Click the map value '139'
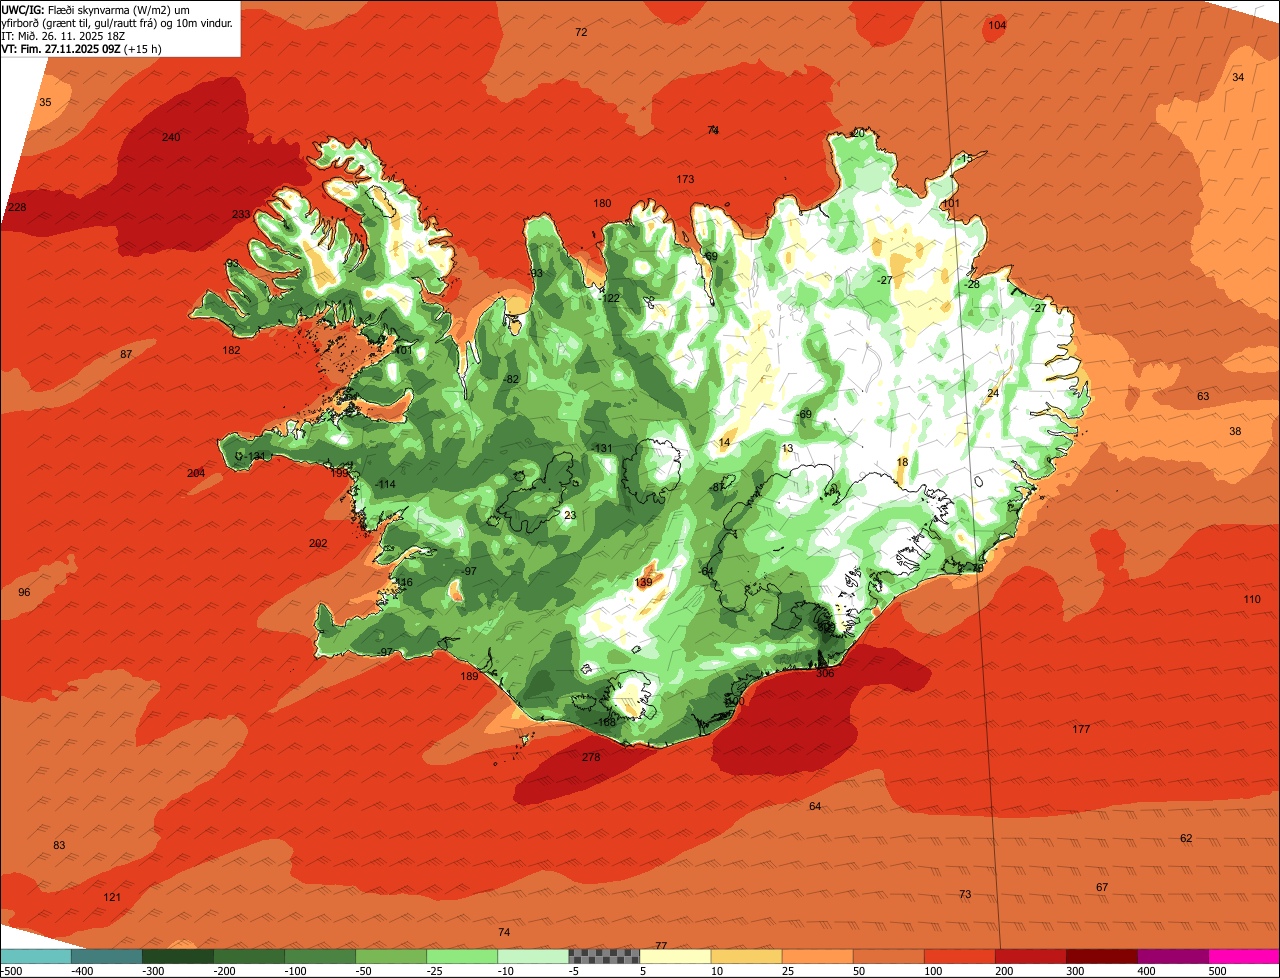 643,582
